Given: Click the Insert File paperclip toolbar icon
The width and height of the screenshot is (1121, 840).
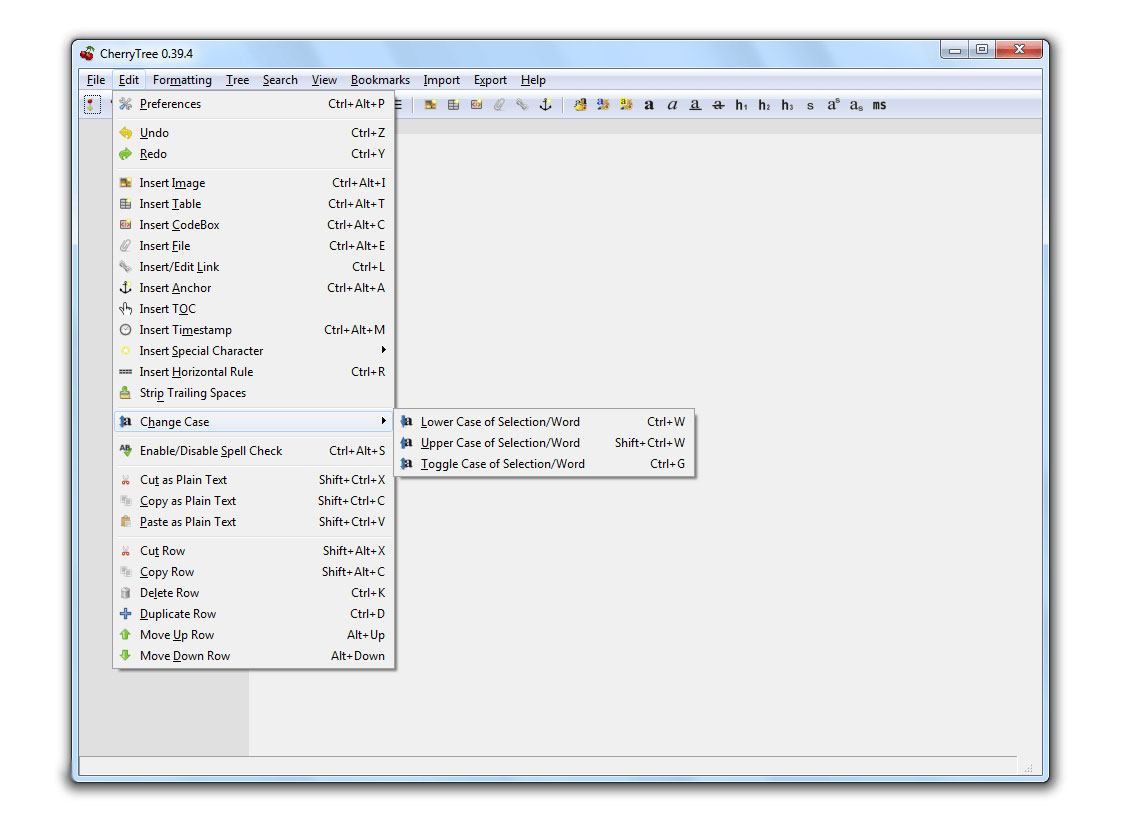Looking at the screenshot, I should [x=499, y=105].
